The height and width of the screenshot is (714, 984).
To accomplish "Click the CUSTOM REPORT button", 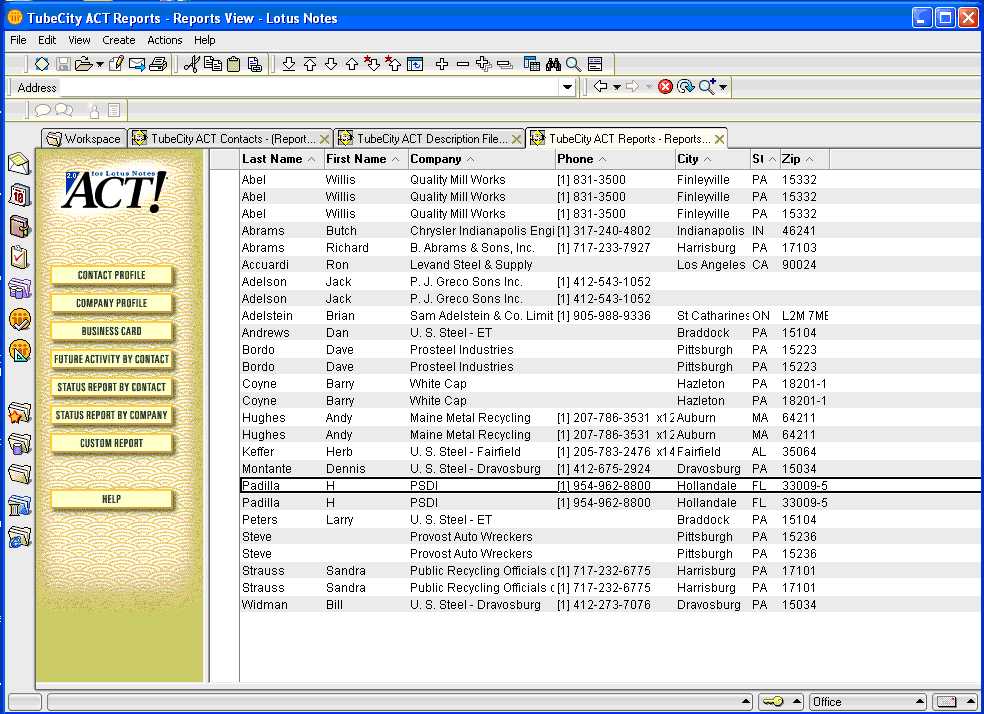I will 112,443.
